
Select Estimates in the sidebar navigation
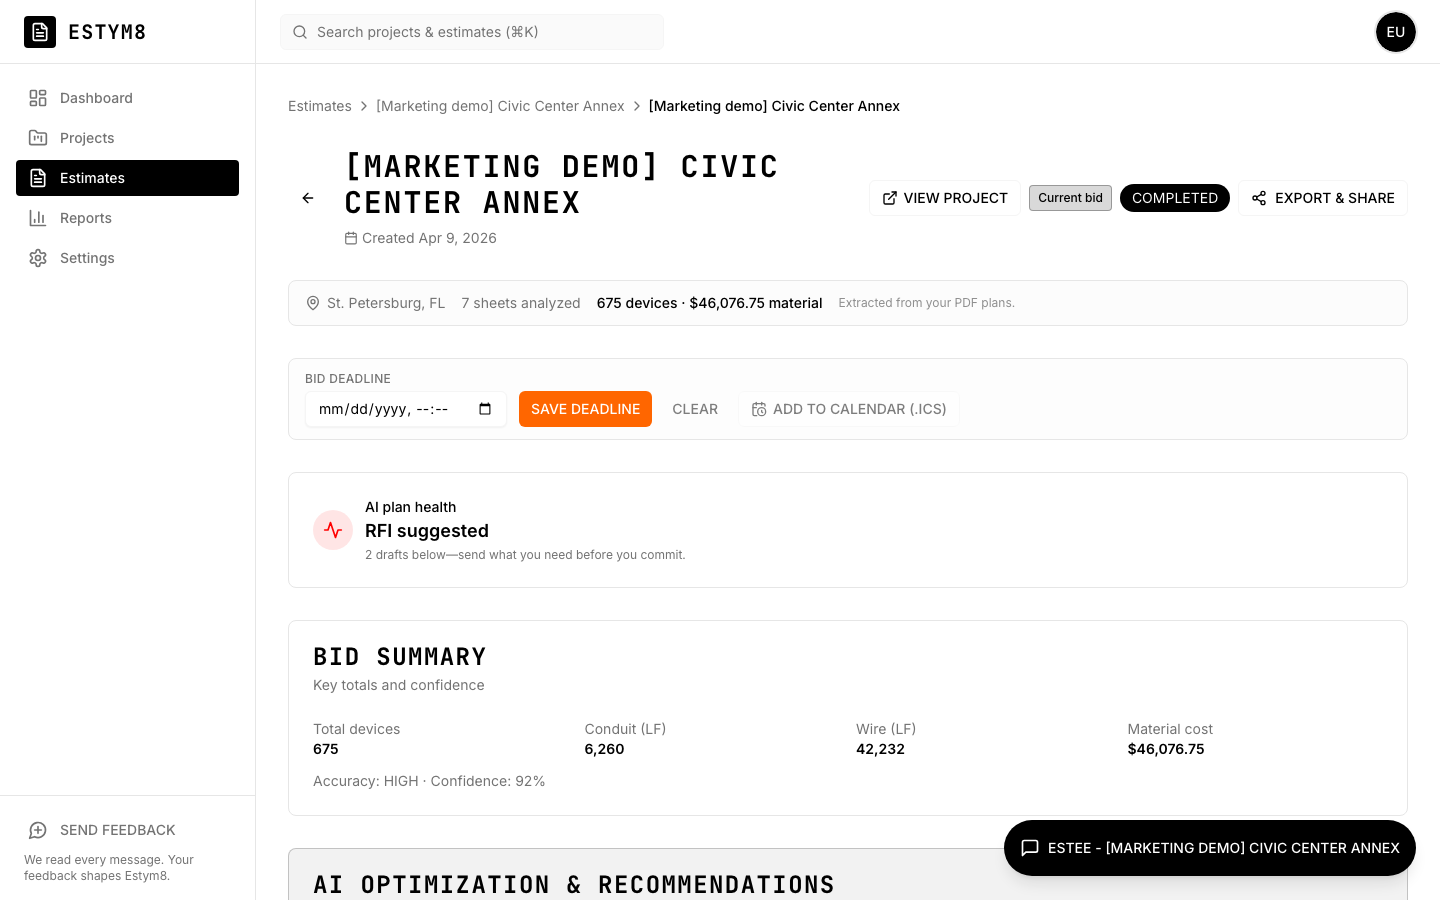click(92, 178)
